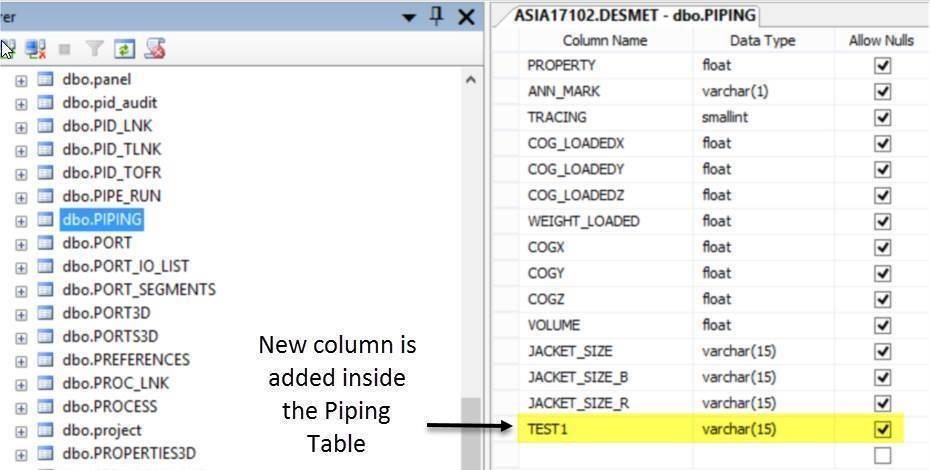Click the TEST1 column name cell
Image resolution: width=930 pixels, height=470 pixels.
[x=605, y=428]
